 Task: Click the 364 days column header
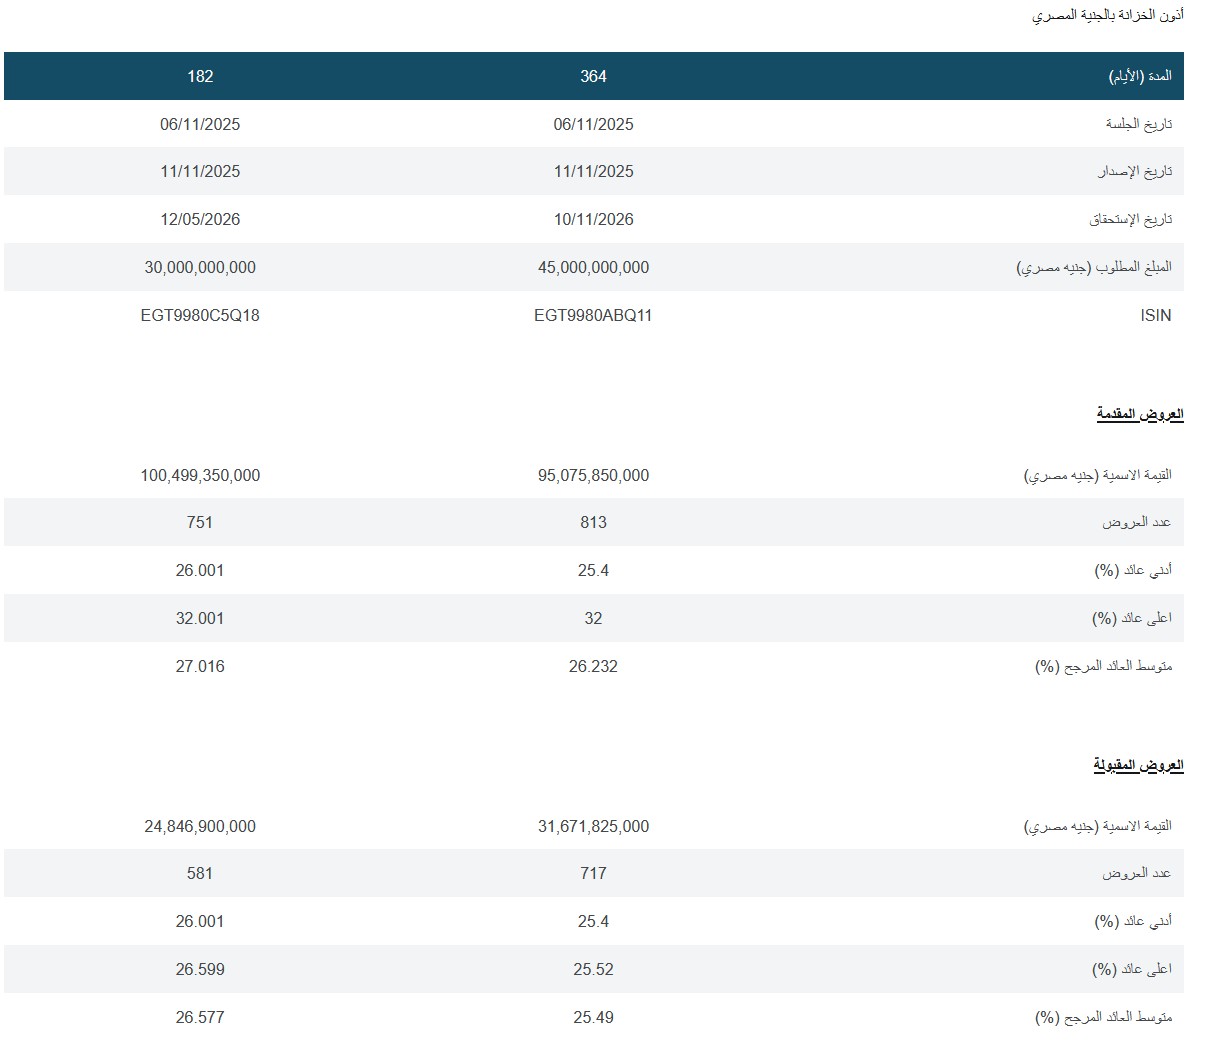pos(593,76)
